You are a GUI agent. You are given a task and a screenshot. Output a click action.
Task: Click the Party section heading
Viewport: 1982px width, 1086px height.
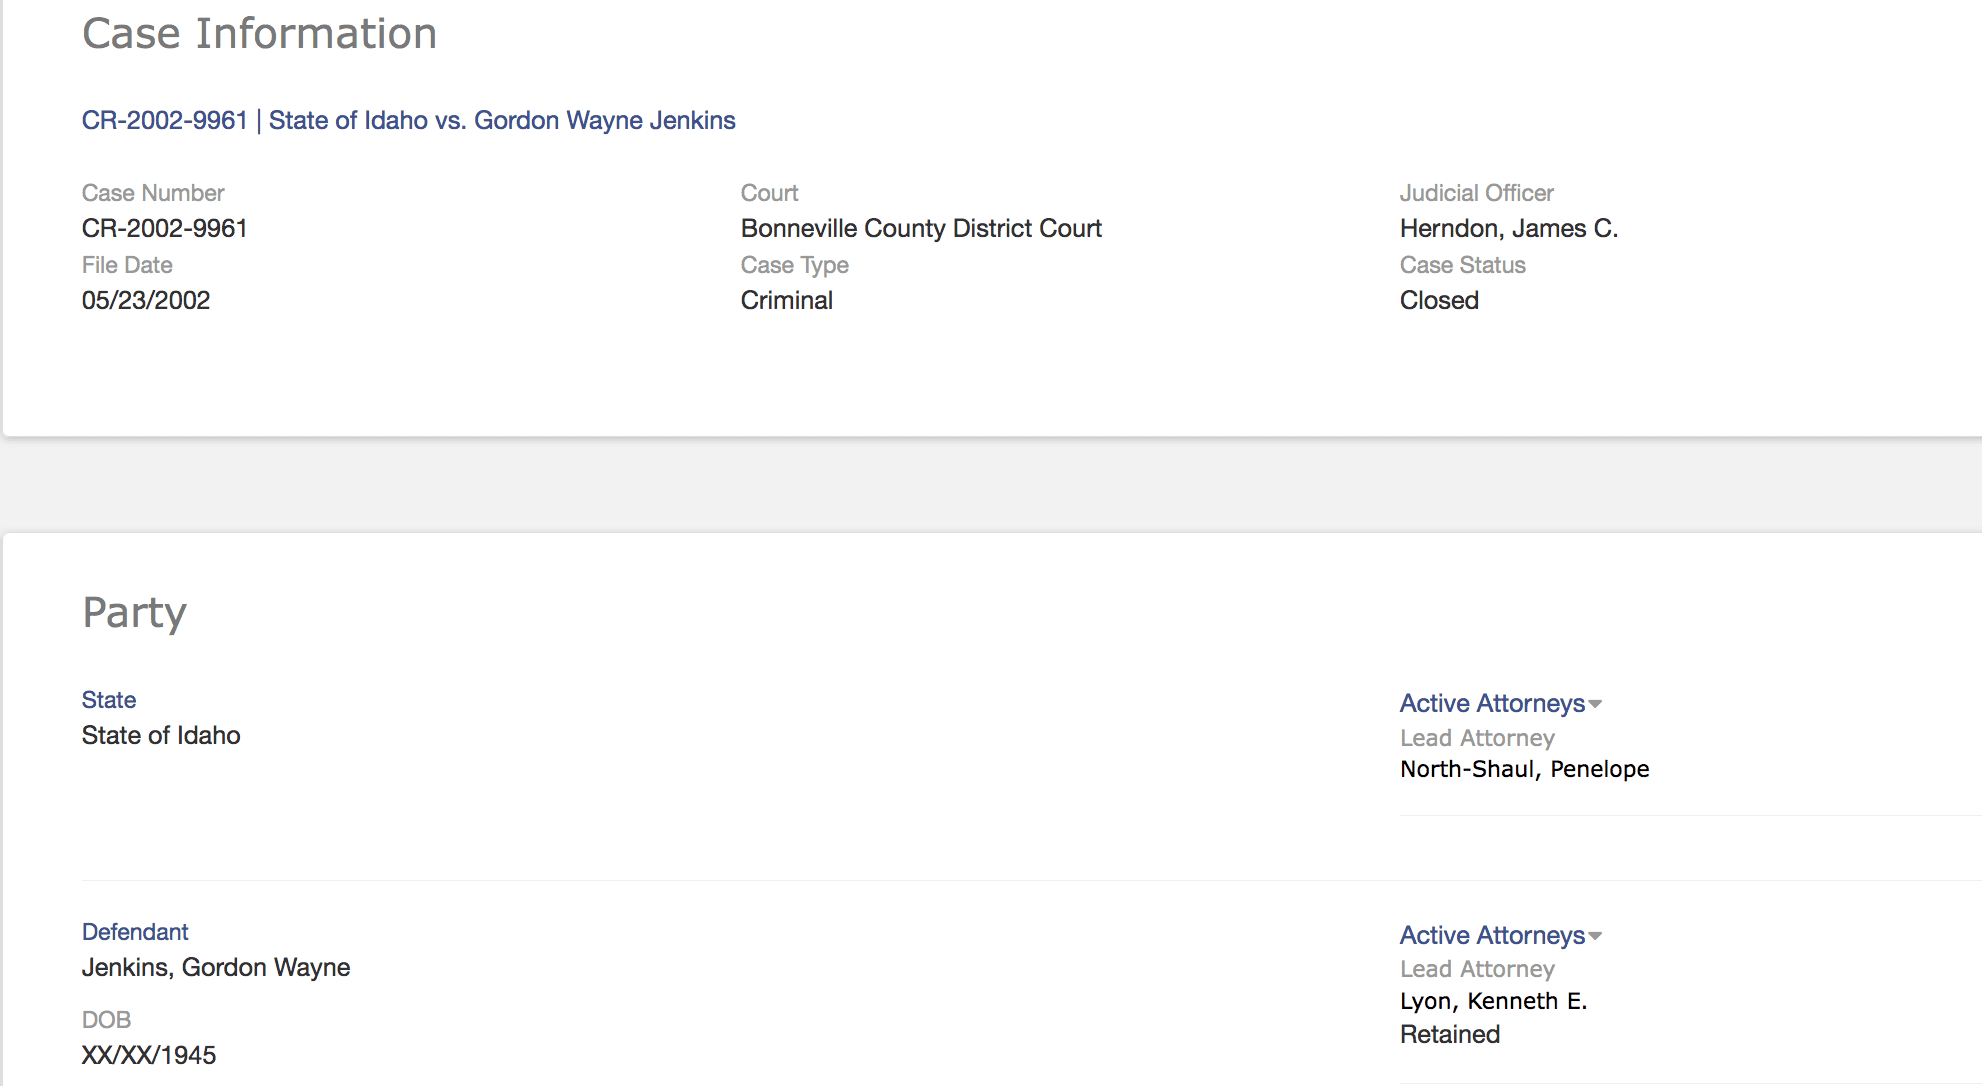[x=134, y=612]
